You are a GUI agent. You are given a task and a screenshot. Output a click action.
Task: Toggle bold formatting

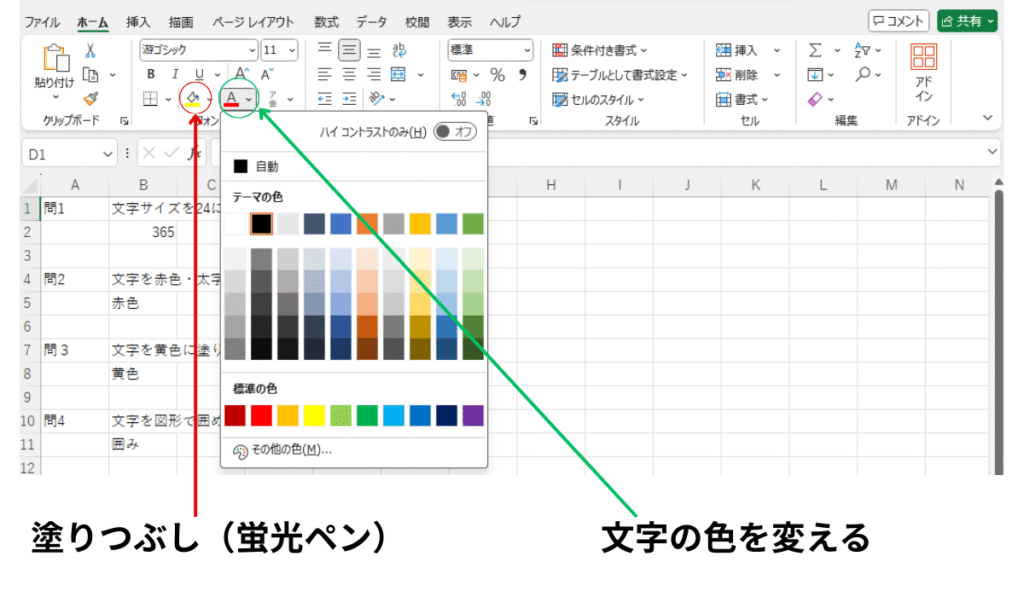pos(151,74)
